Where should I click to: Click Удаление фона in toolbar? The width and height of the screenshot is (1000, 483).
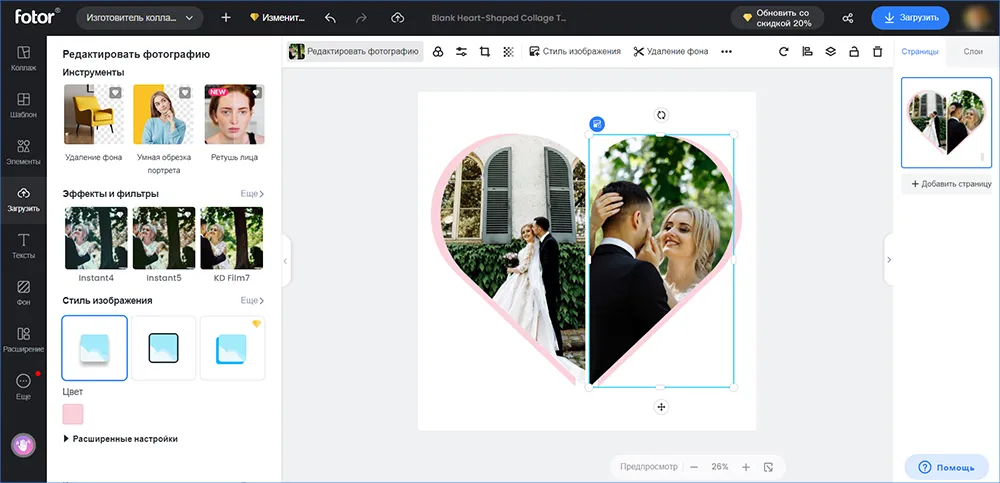670,52
